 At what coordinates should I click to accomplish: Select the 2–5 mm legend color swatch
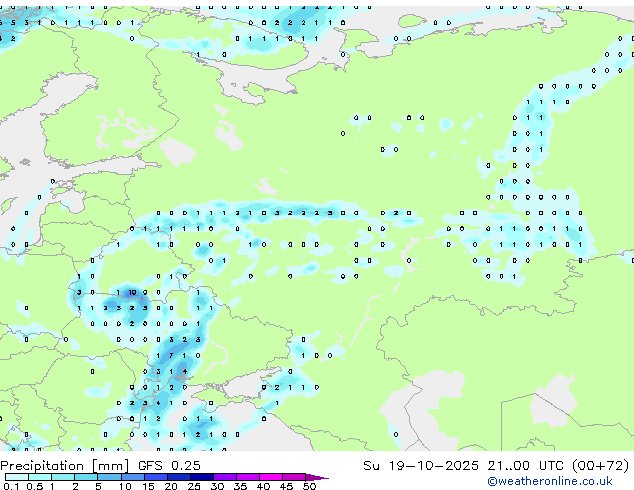click(86, 477)
